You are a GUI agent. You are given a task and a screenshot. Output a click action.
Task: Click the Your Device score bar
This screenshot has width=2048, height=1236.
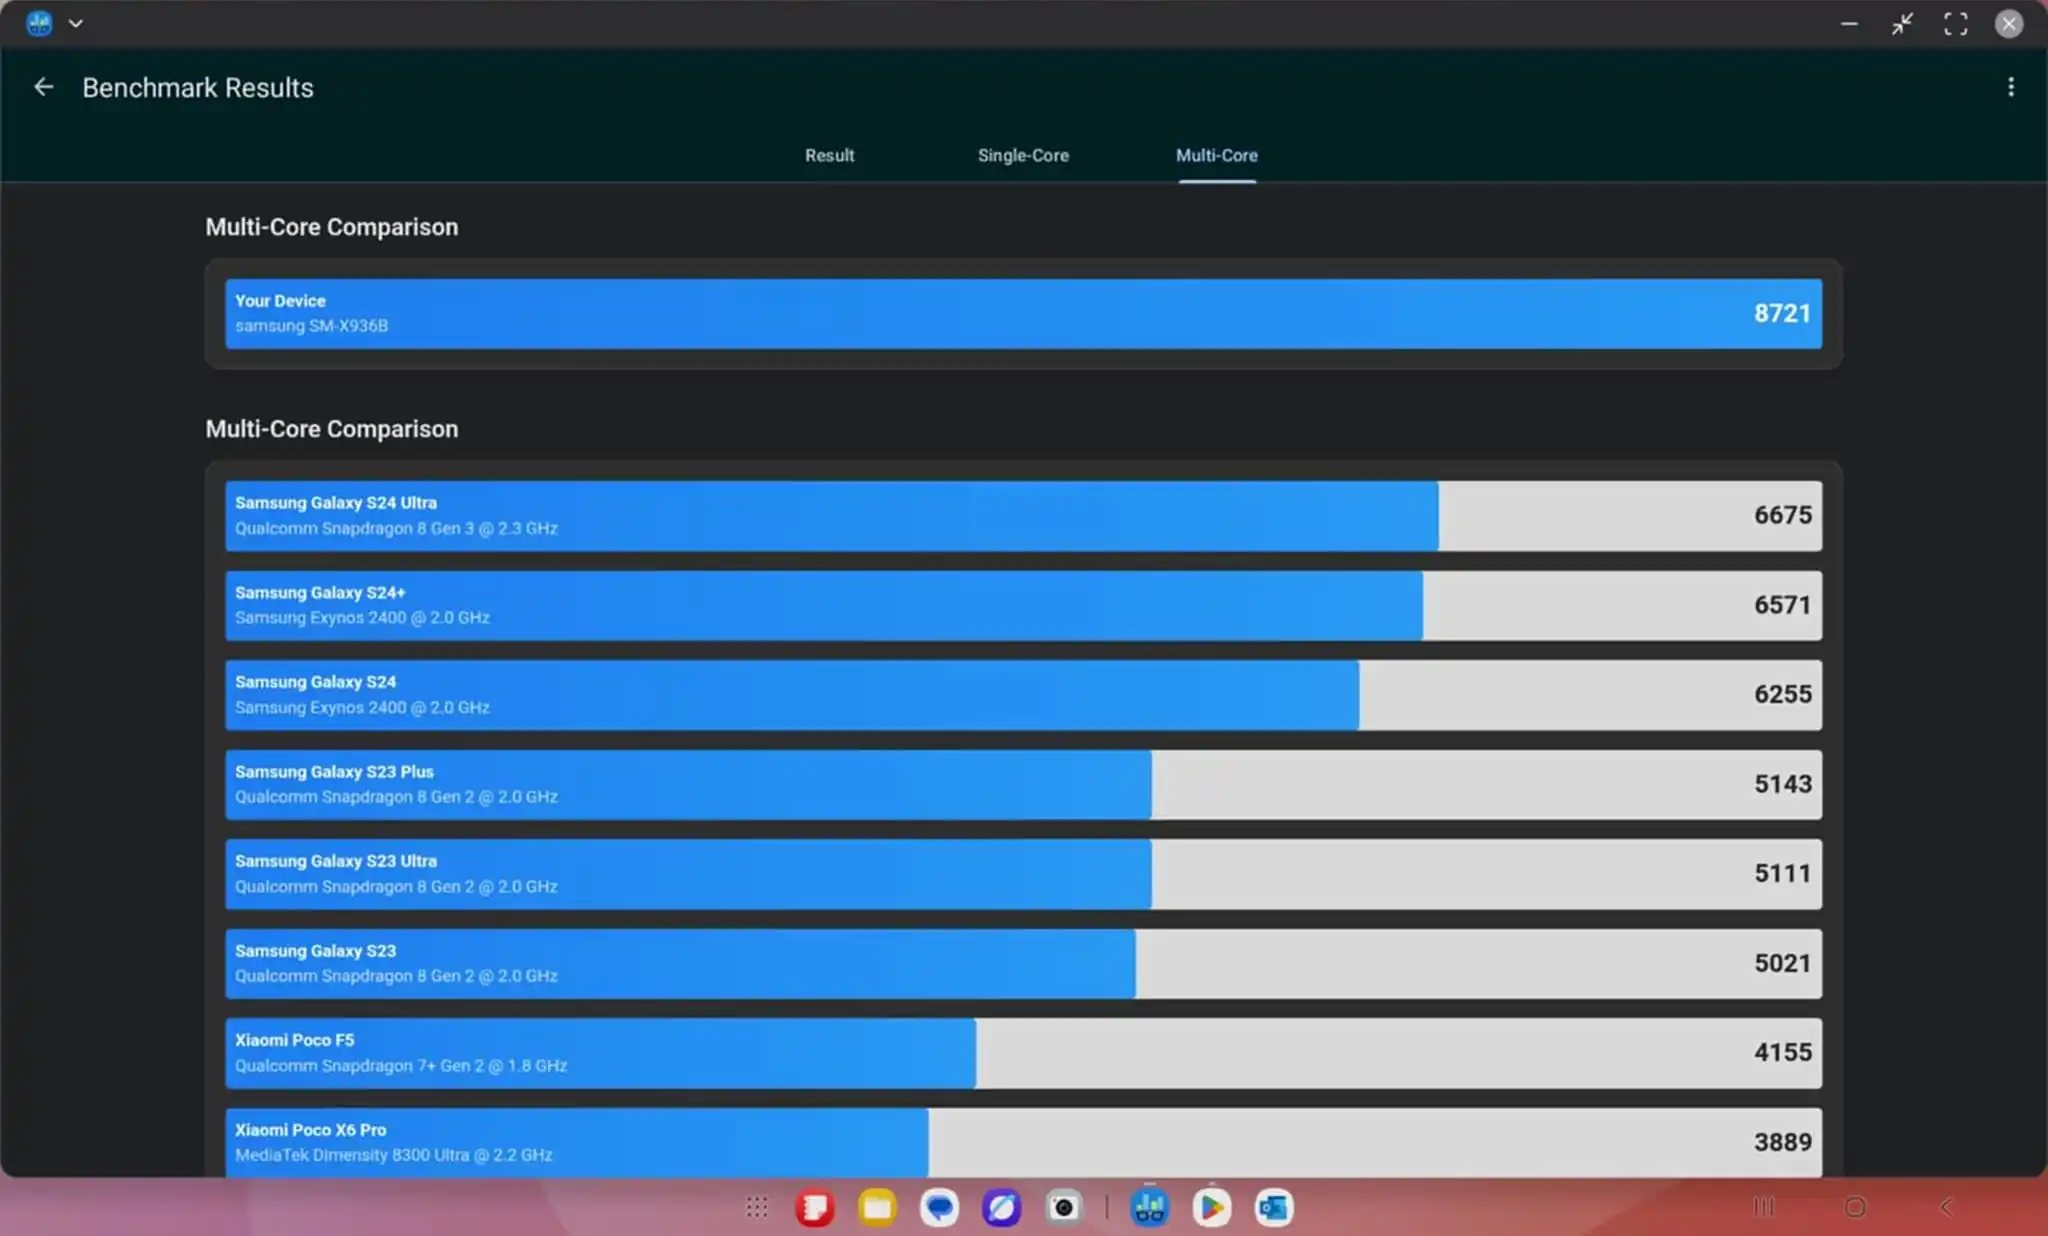[x=1023, y=314]
